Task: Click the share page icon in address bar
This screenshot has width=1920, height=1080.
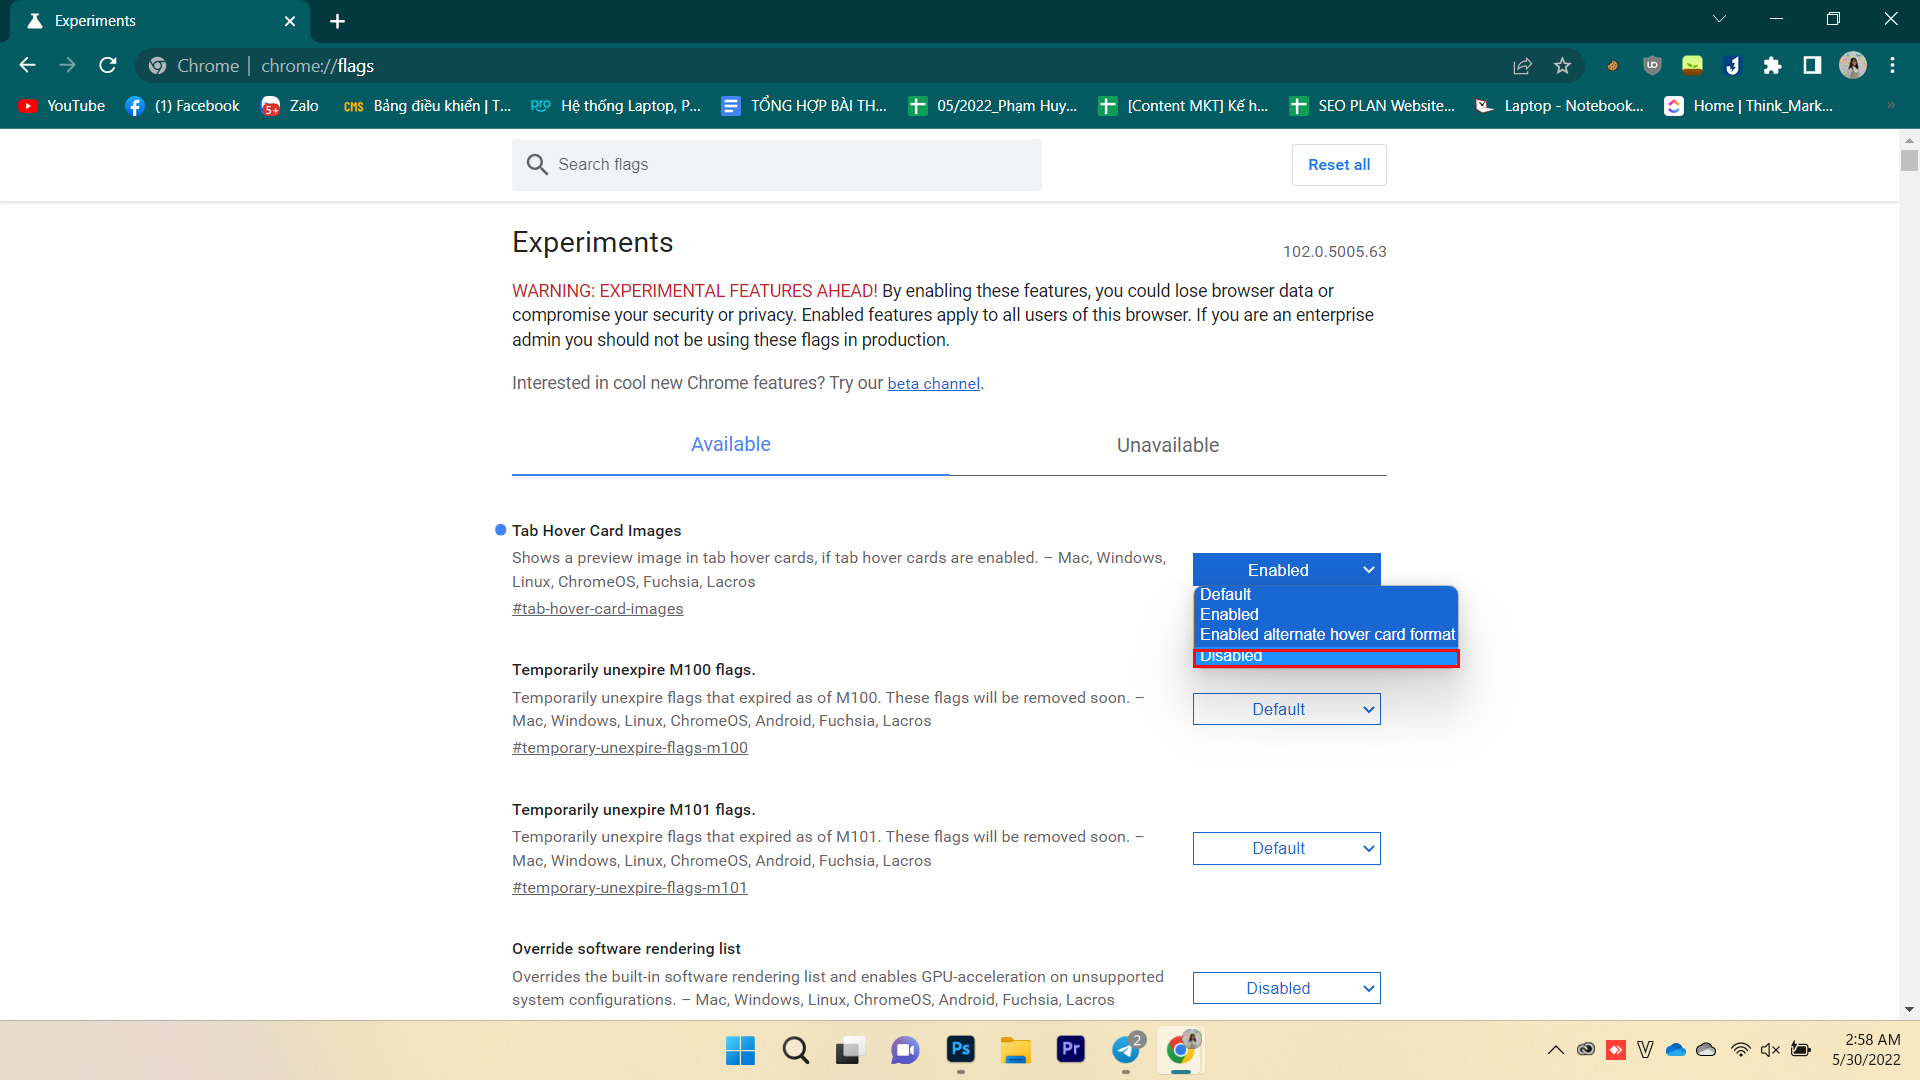Action: point(1522,66)
